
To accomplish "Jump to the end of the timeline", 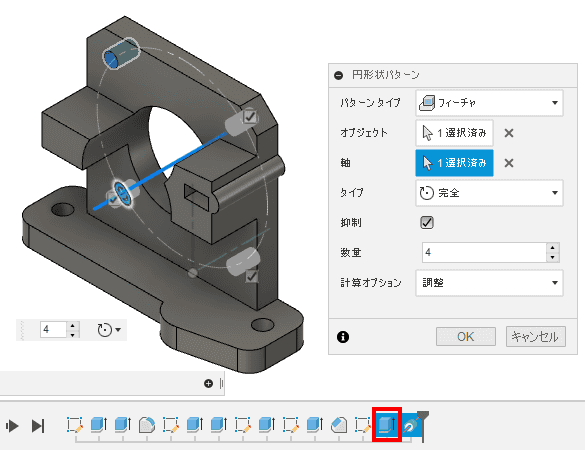I will click(x=38, y=426).
